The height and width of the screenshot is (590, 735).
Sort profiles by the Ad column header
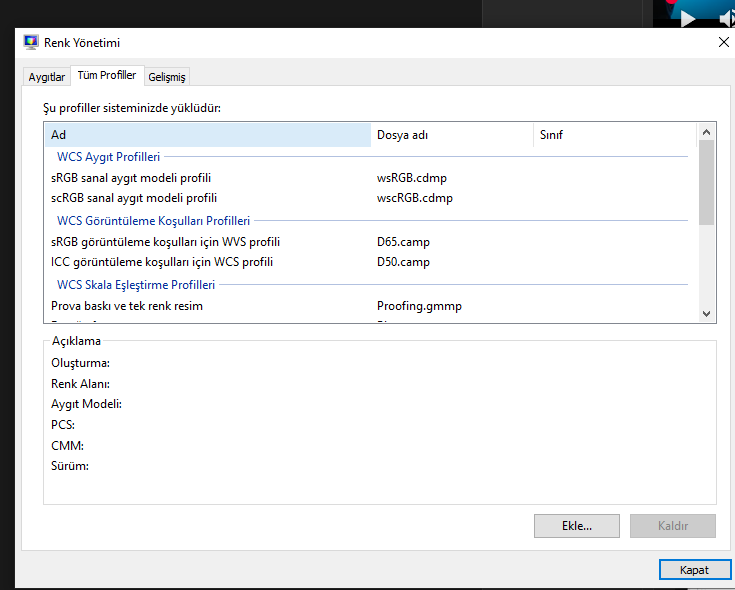tap(207, 134)
